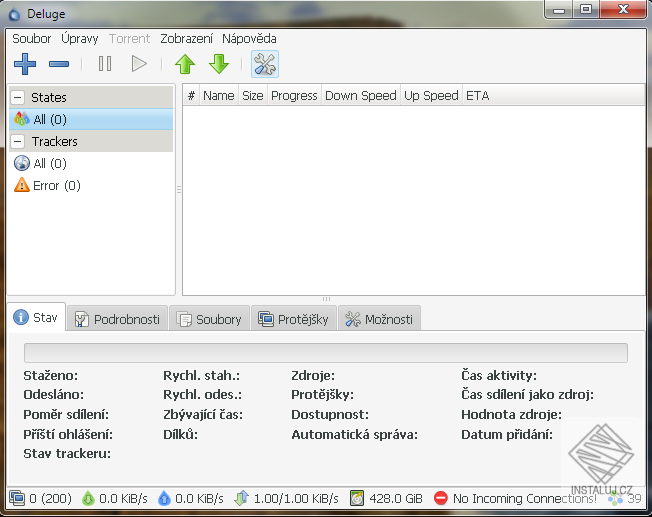The width and height of the screenshot is (652, 517).
Task: Click the Zdroje: label
Action: tap(313, 376)
